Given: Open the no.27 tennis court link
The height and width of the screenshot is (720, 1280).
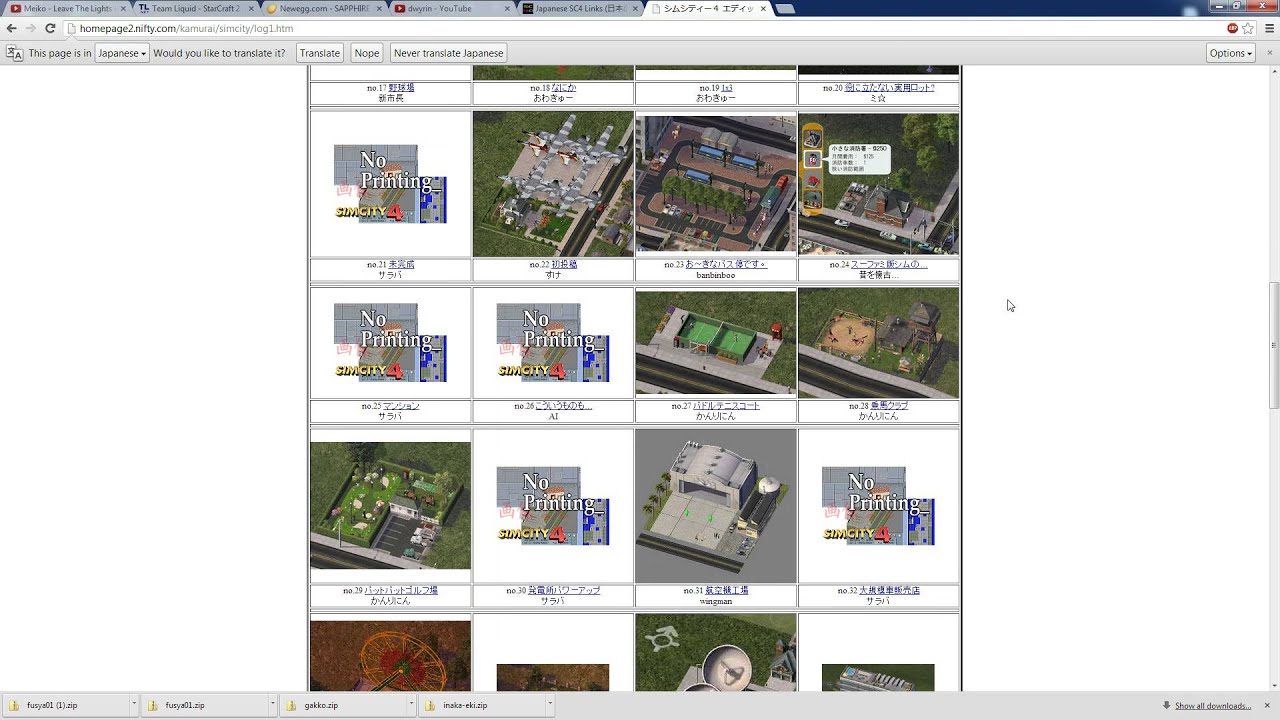Looking at the screenshot, I should 727,406.
